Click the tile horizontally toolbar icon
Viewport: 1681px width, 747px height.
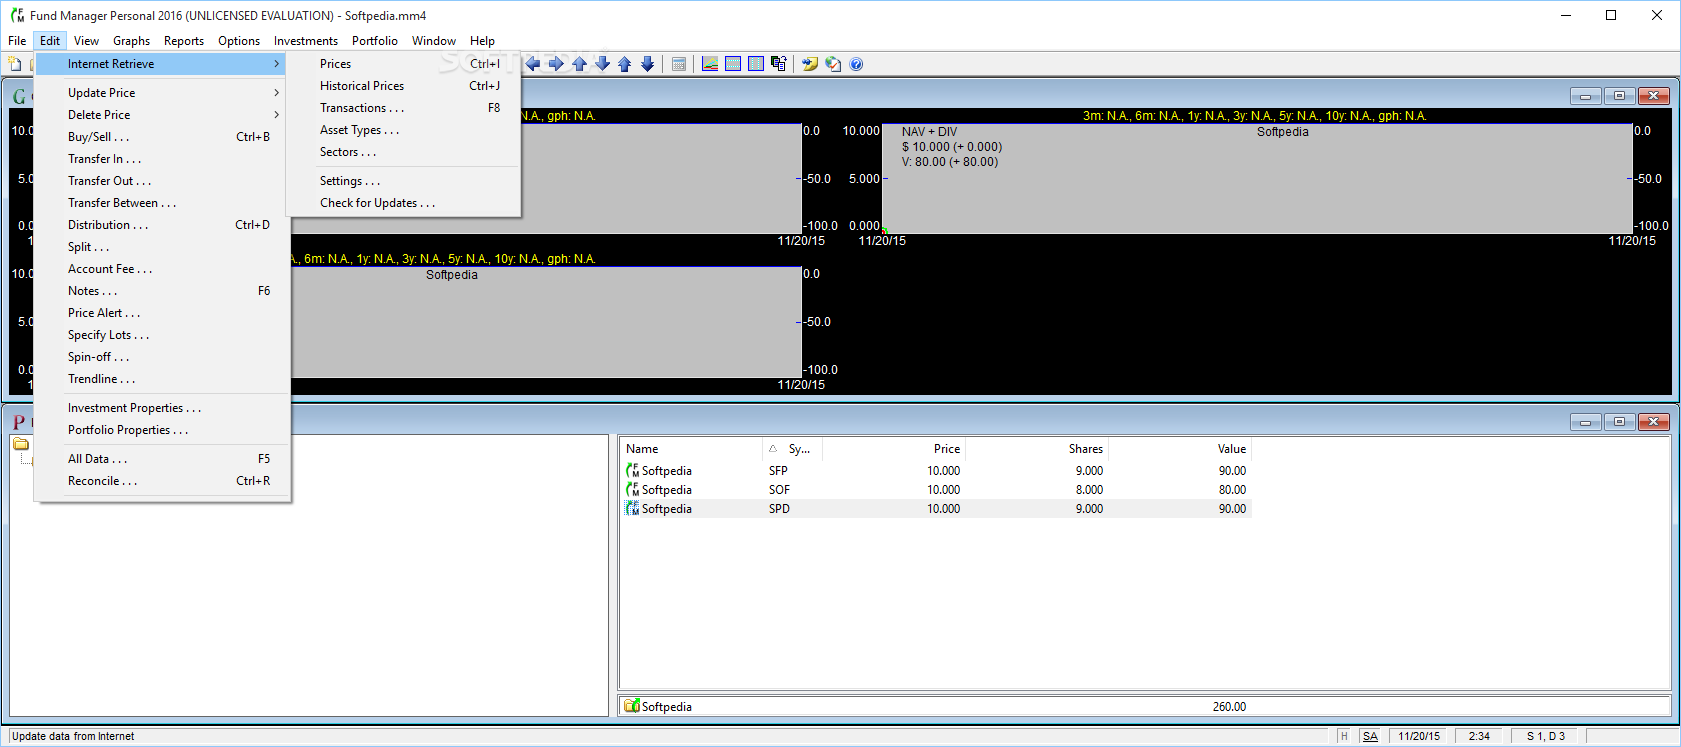[x=733, y=64]
